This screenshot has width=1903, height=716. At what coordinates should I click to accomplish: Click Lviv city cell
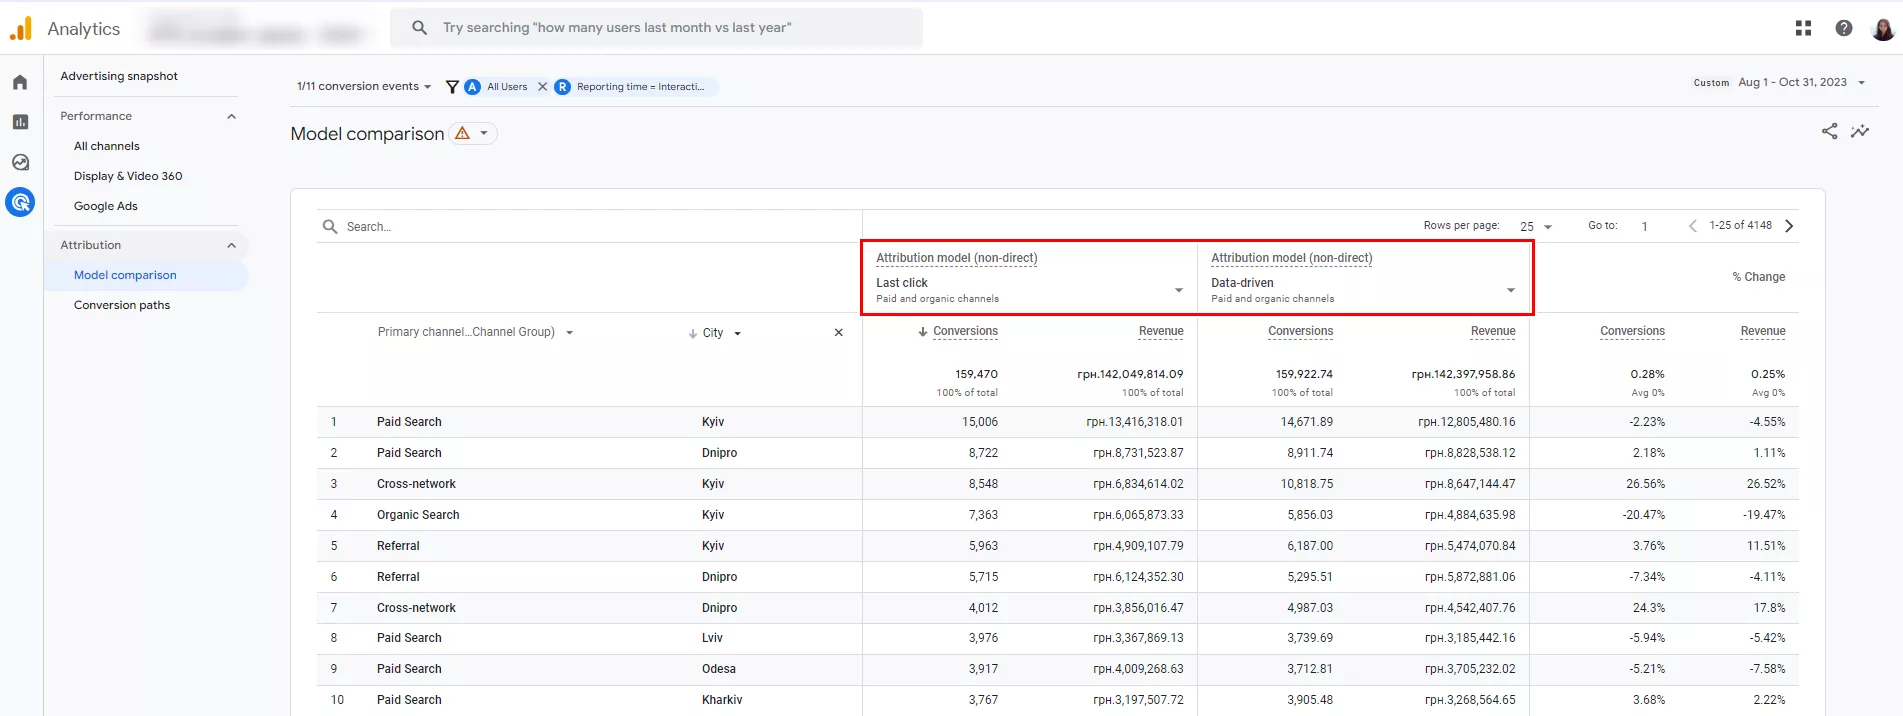click(x=712, y=638)
